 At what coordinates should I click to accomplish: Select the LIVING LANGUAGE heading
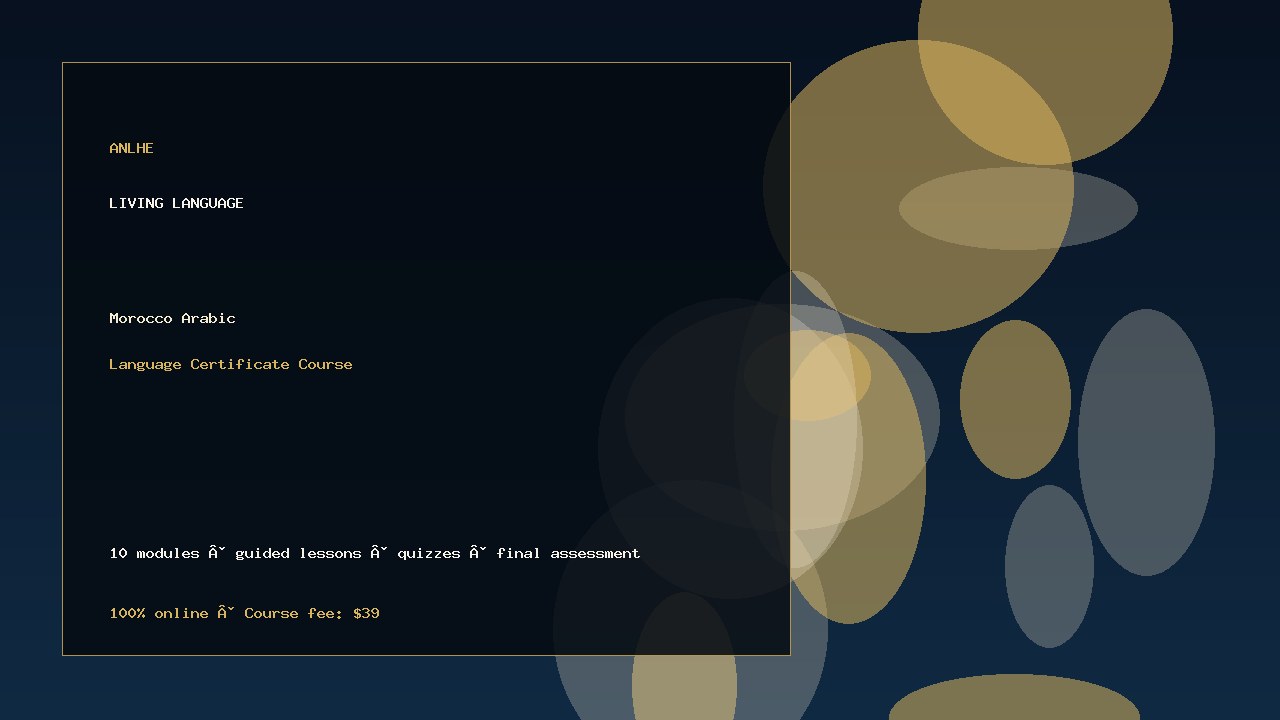(x=176, y=203)
